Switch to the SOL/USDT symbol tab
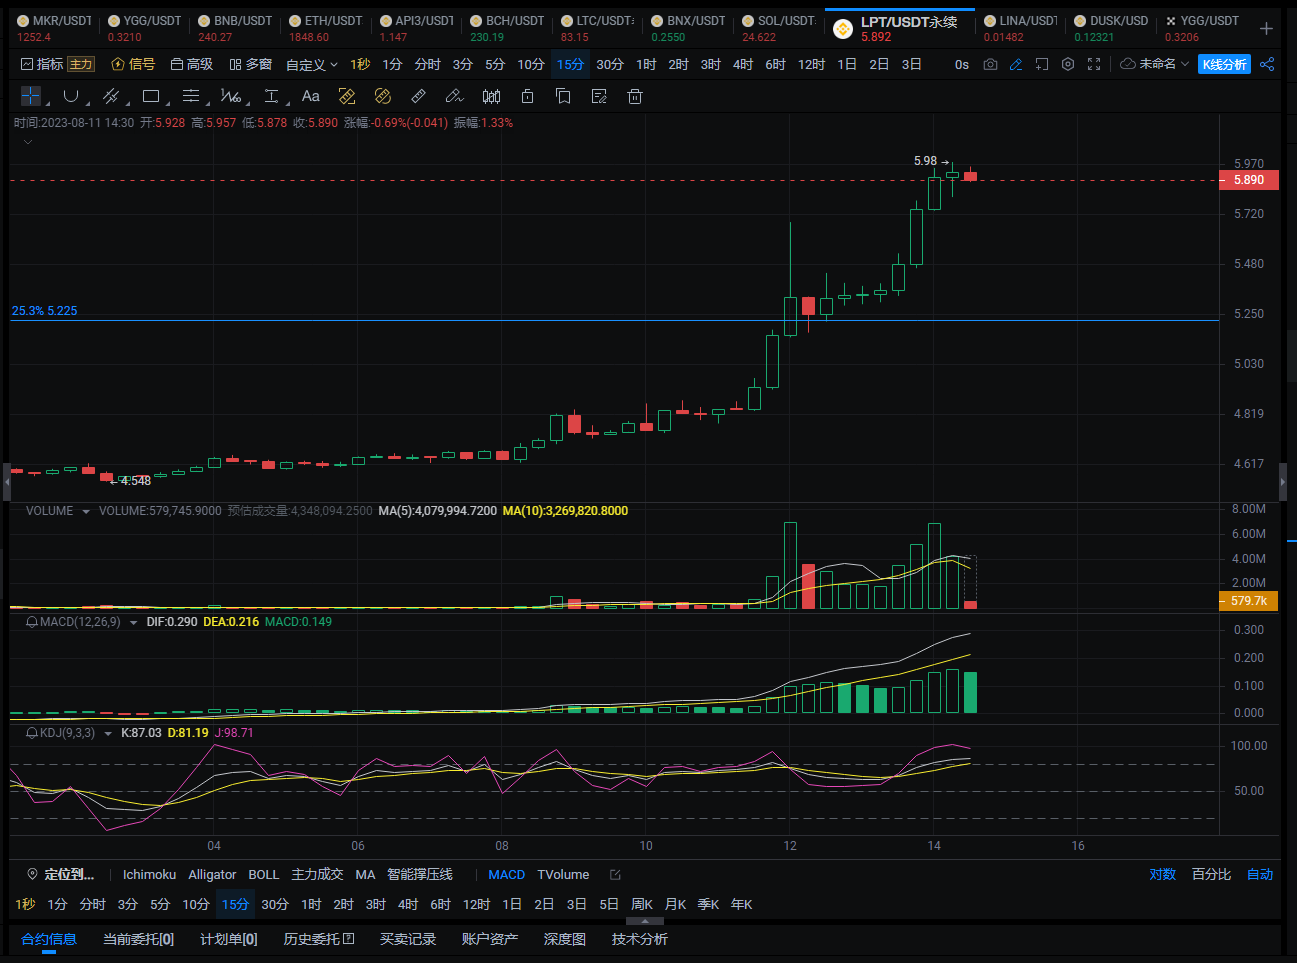The image size is (1297, 963). 779,28
